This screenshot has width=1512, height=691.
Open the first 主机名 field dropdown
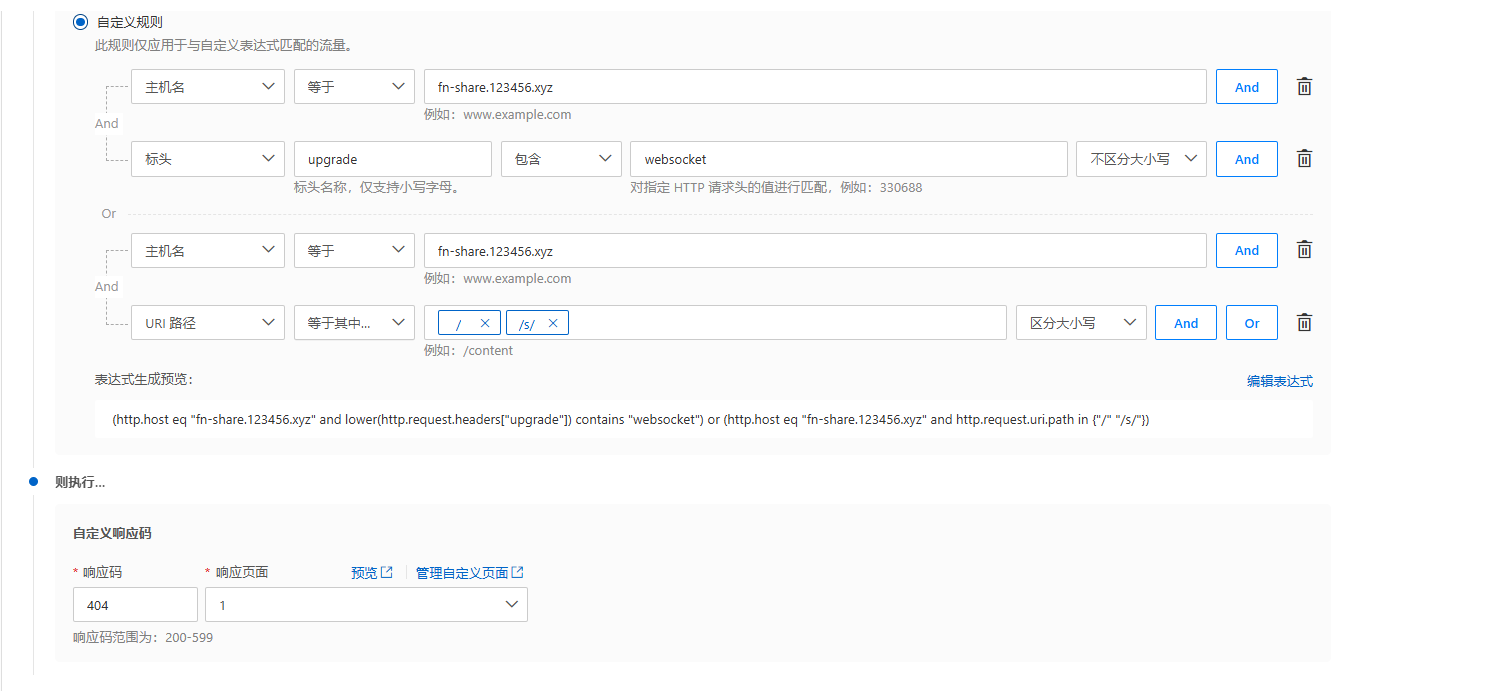208,87
